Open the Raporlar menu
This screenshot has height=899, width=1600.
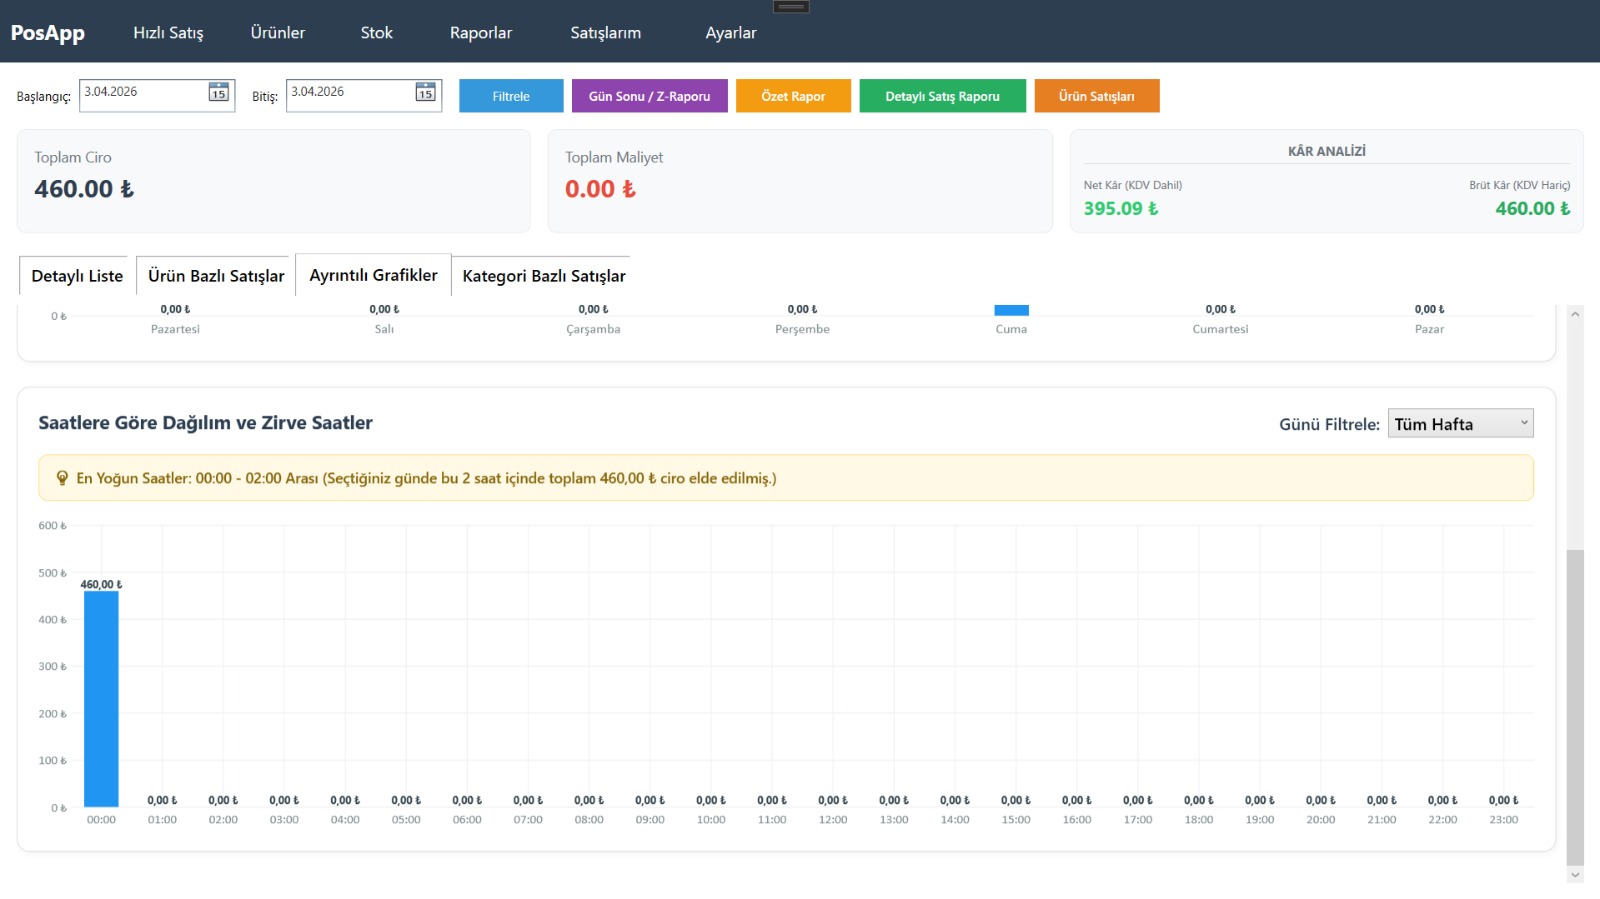coord(480,33)
